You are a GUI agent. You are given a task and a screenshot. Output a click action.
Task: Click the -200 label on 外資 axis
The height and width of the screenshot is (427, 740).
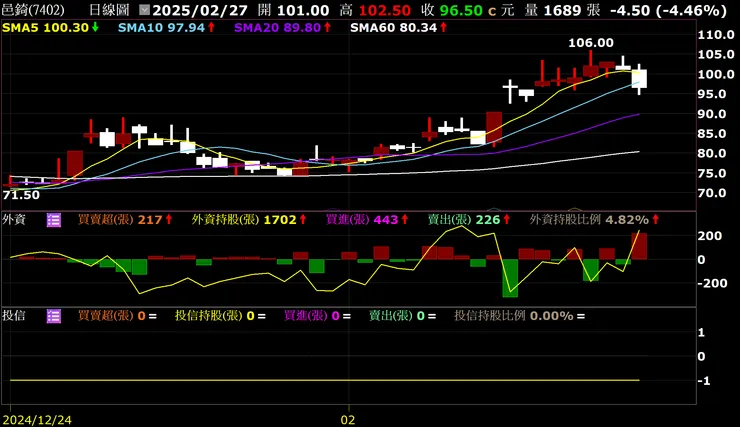[712, 284]
